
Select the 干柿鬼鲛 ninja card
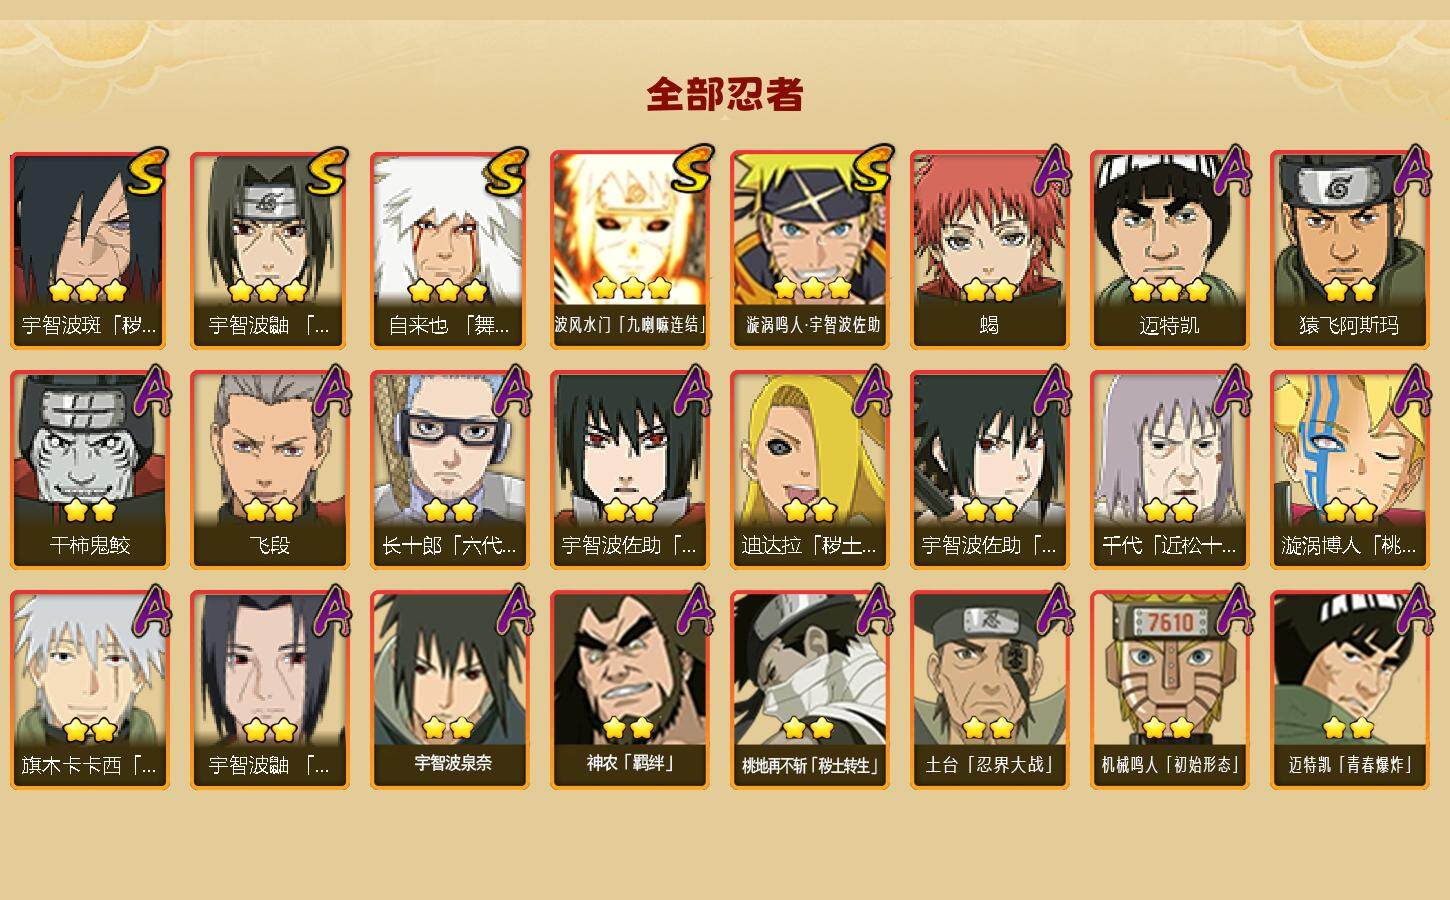(x=89, y=470)
